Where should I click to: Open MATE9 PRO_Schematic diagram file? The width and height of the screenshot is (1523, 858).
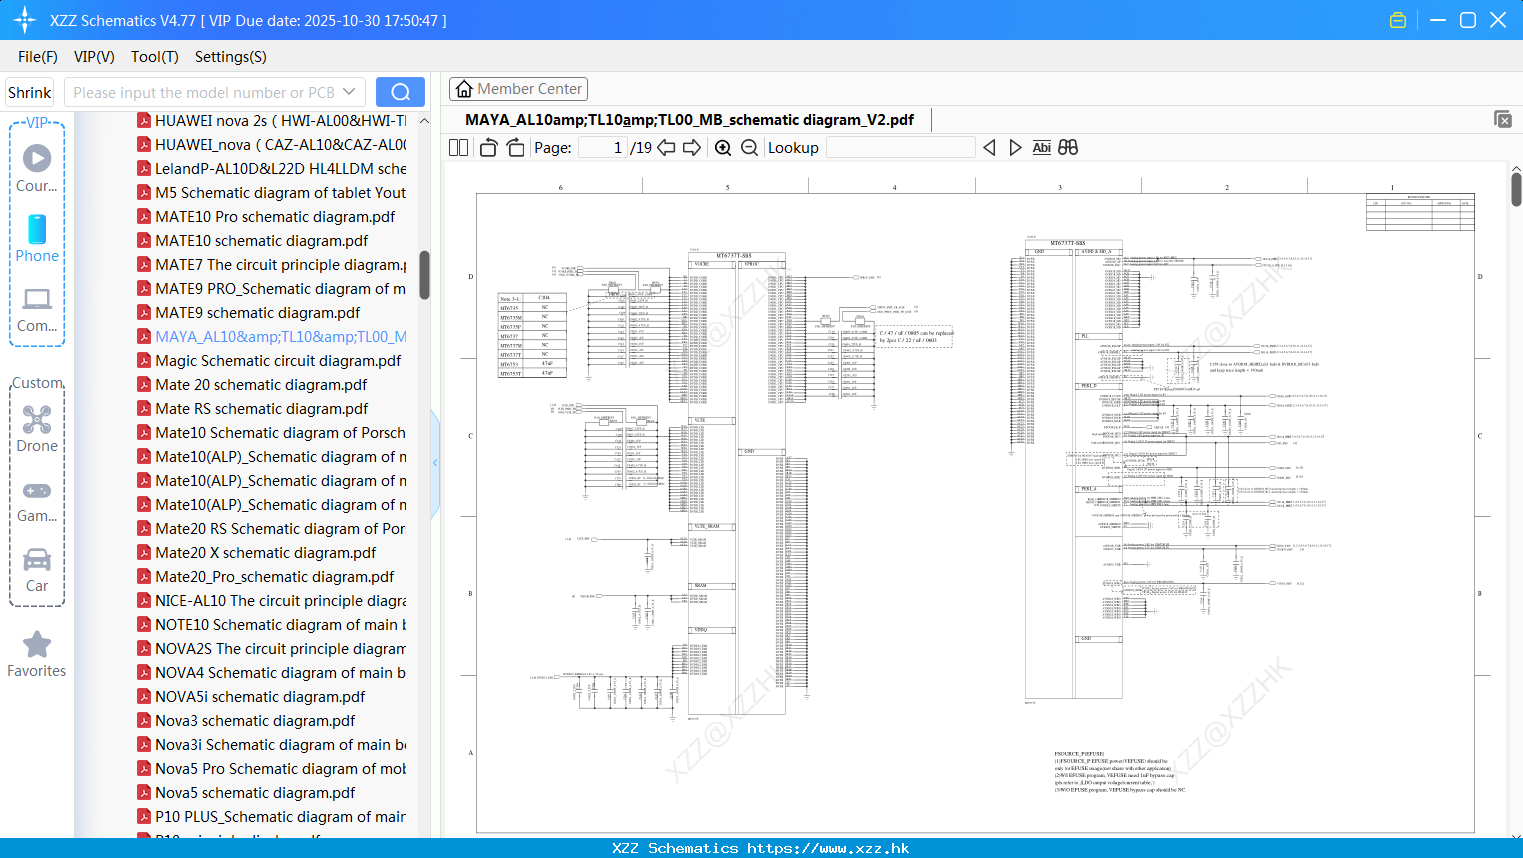pyautogui.click(x=271, y=288)
